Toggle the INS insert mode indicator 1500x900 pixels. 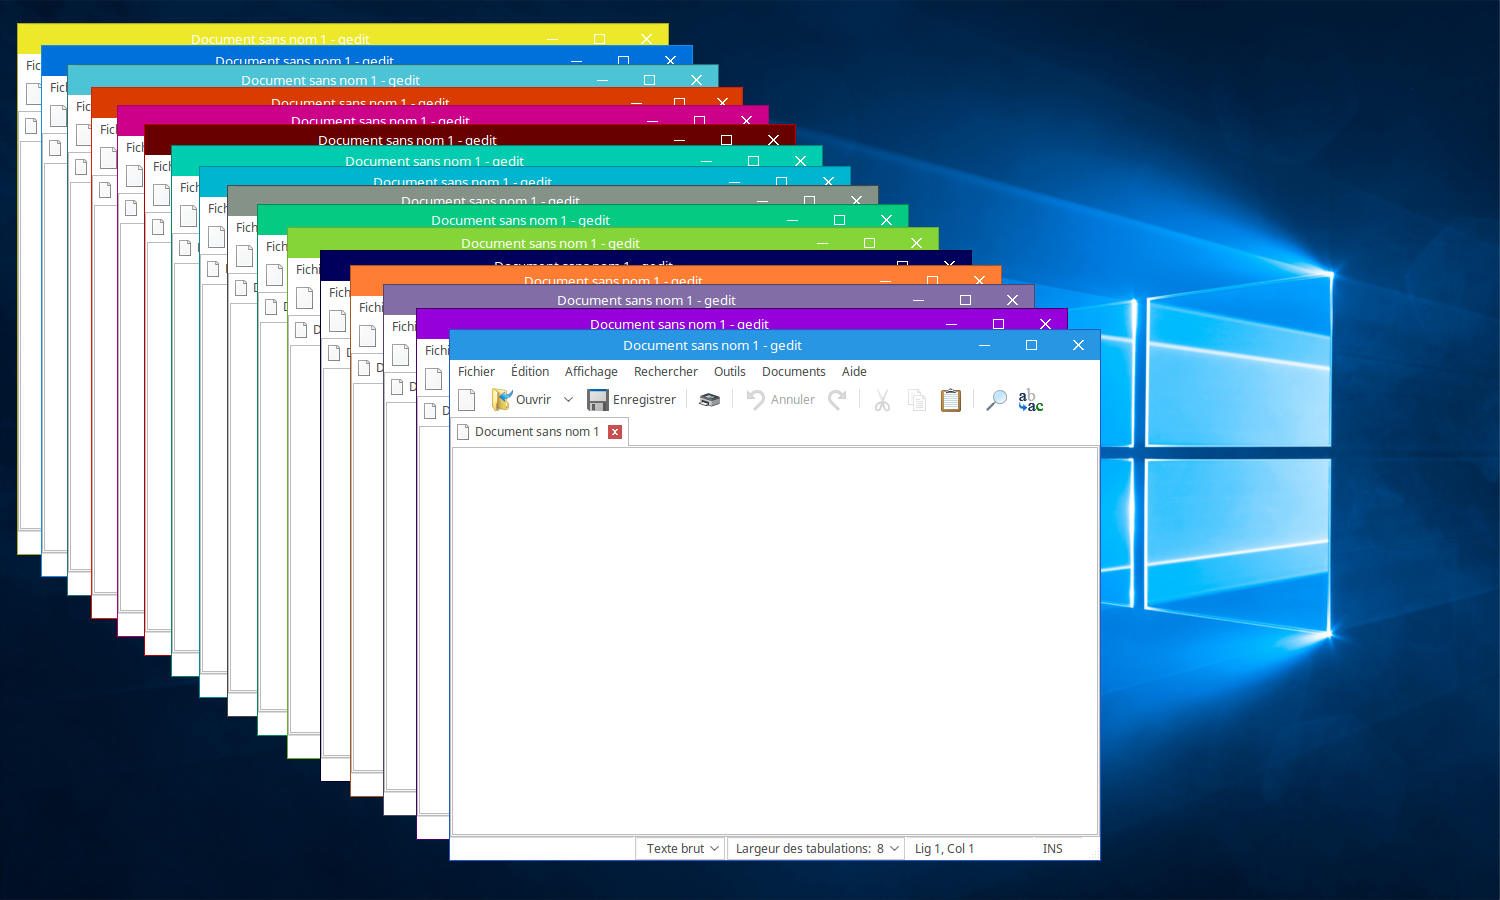(1052, 848)
